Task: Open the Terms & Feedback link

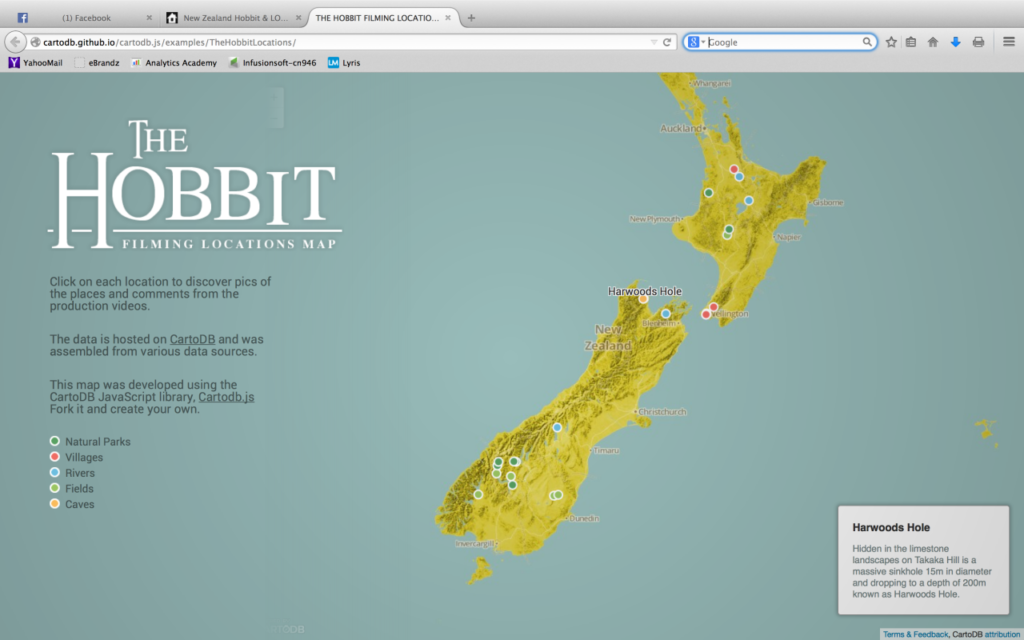Action: [915, 634]
